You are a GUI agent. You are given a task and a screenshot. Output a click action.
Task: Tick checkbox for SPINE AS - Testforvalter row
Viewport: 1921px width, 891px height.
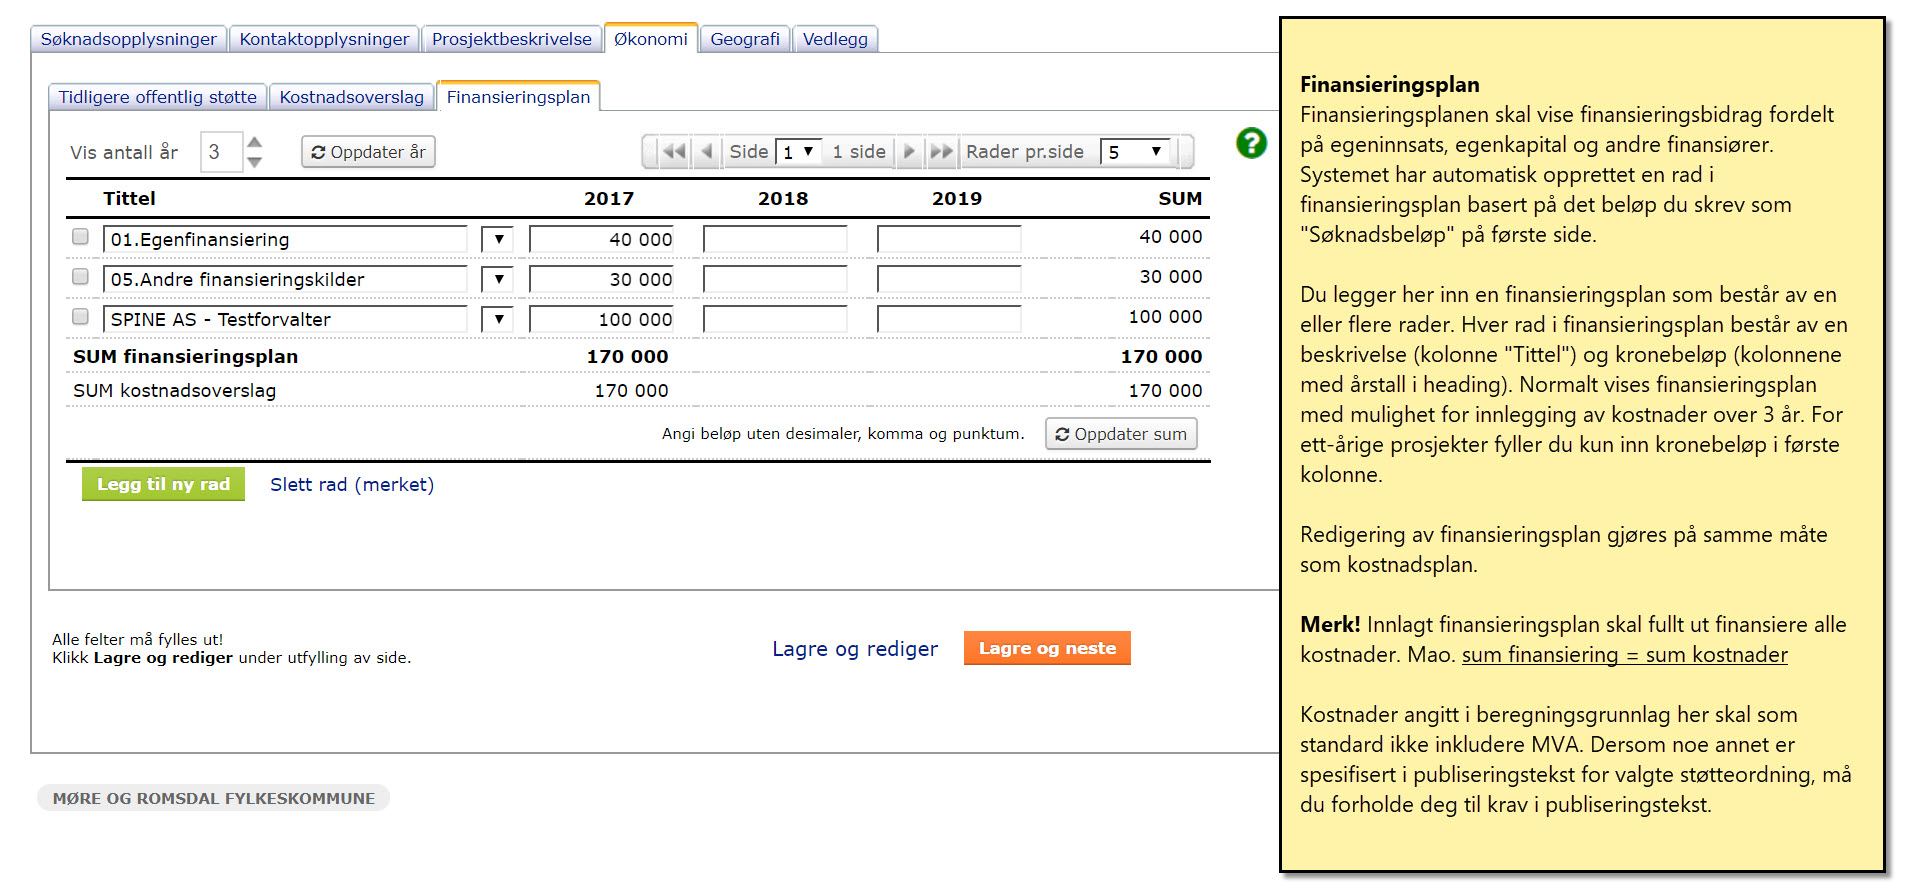point(80,317)
